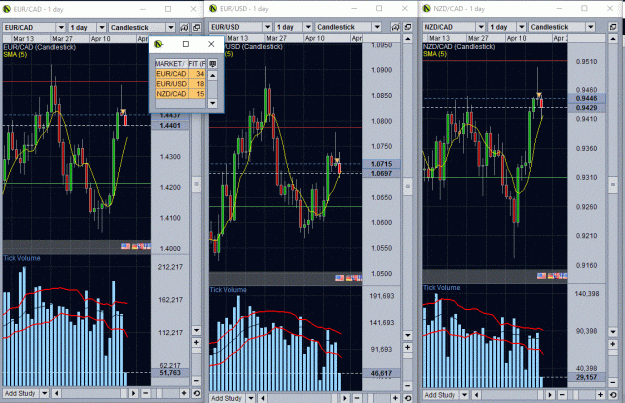Image resolution: width=625 pixels, height=403 pixels.
Task: Click Tick Volume label in NZD/CAD window
Action: [x=442, y=287]
